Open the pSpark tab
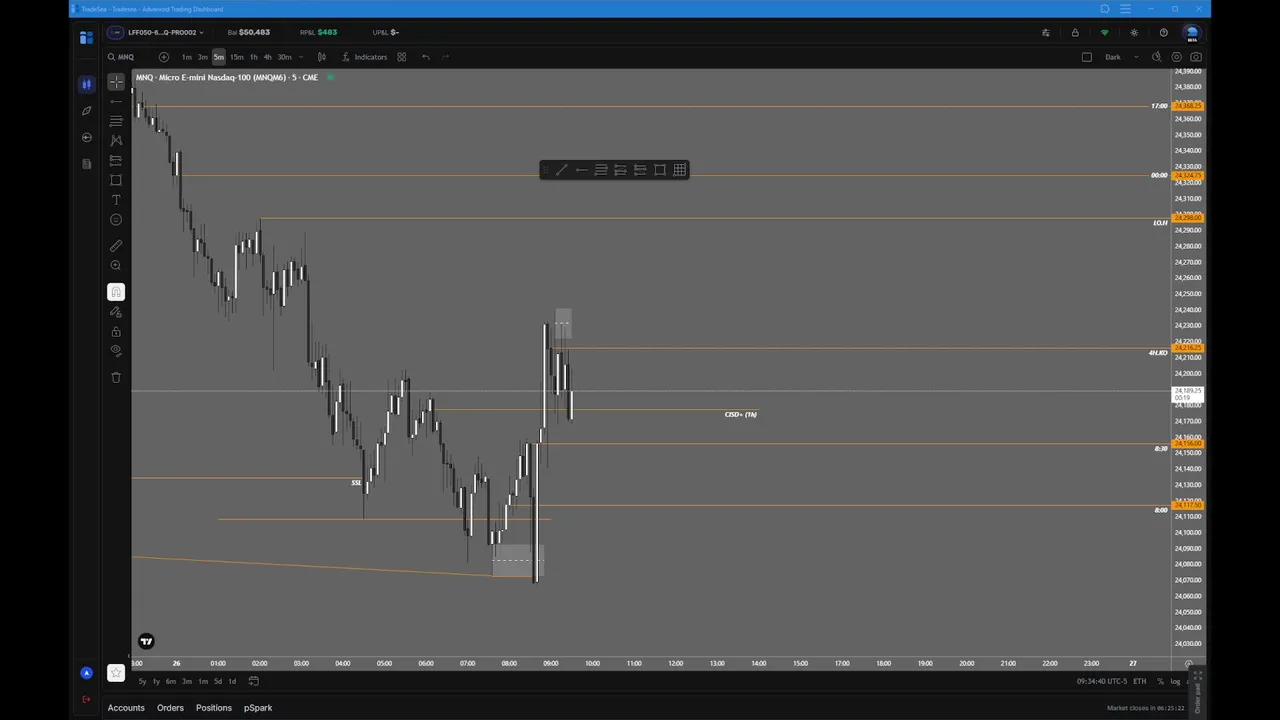The width and height of the screenshot is (1280, 720). click(x=258, y=708)
